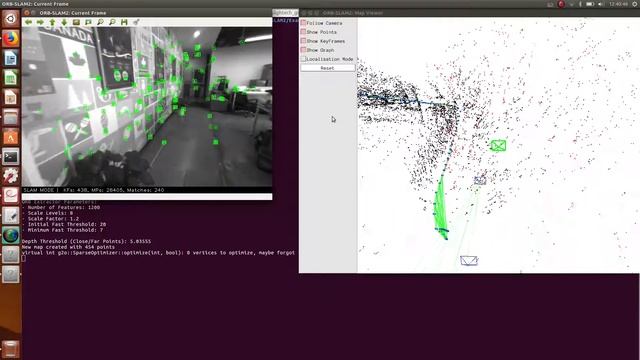Click the 'Number of Features: 1200' terminal line
640x360 pixels.
point(61,207)
